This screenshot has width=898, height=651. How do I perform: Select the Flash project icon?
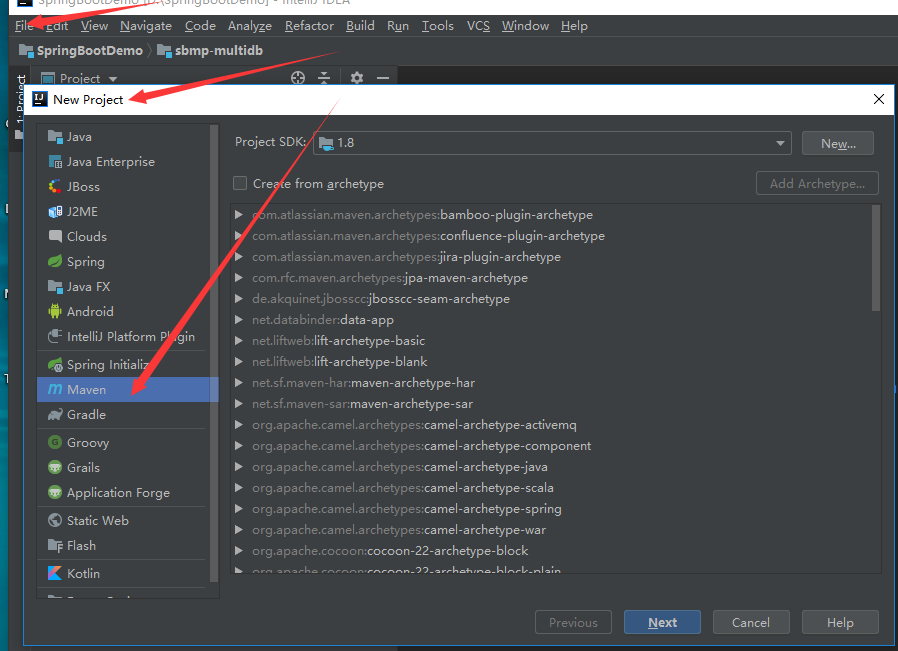point(55,546)
